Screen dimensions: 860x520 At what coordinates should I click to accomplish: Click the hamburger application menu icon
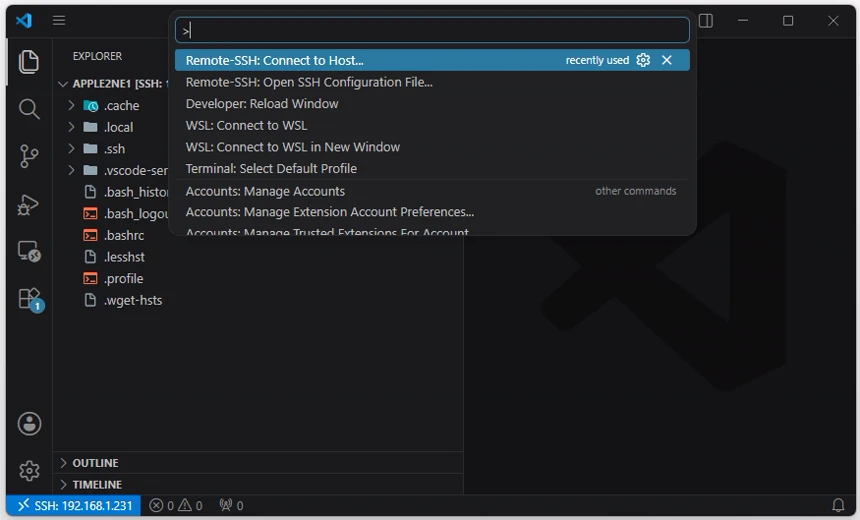(59, 20)
